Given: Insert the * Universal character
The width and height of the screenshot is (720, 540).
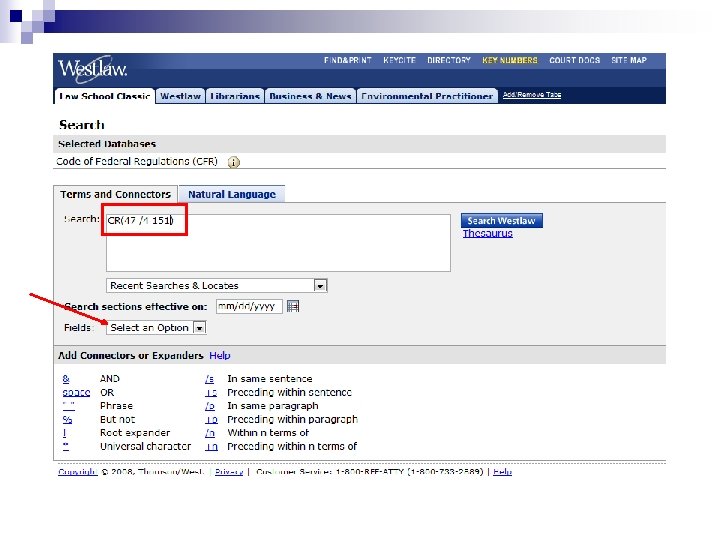Looking at the screenshot, I should (x=66, y=446).
